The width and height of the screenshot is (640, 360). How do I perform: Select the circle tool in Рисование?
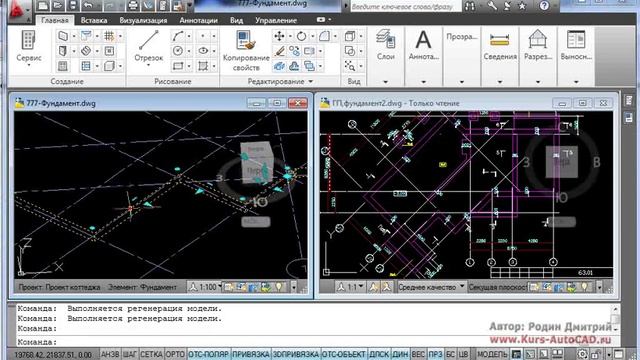pyautogui.click(x=178, y=51)
